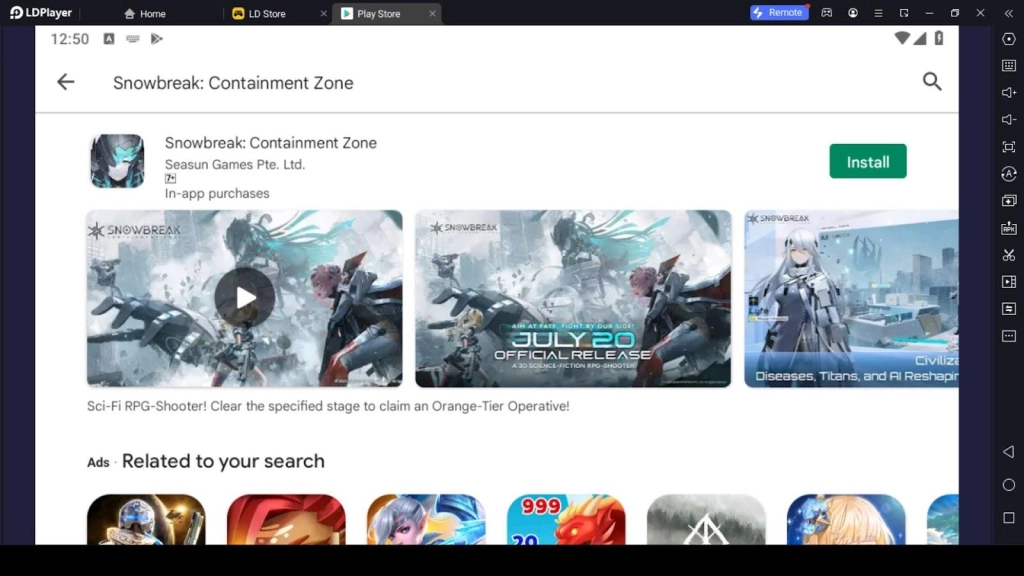The width and height of the screenshot is (1024, 576).
Task: Click the green Install button
Action: 867,161
